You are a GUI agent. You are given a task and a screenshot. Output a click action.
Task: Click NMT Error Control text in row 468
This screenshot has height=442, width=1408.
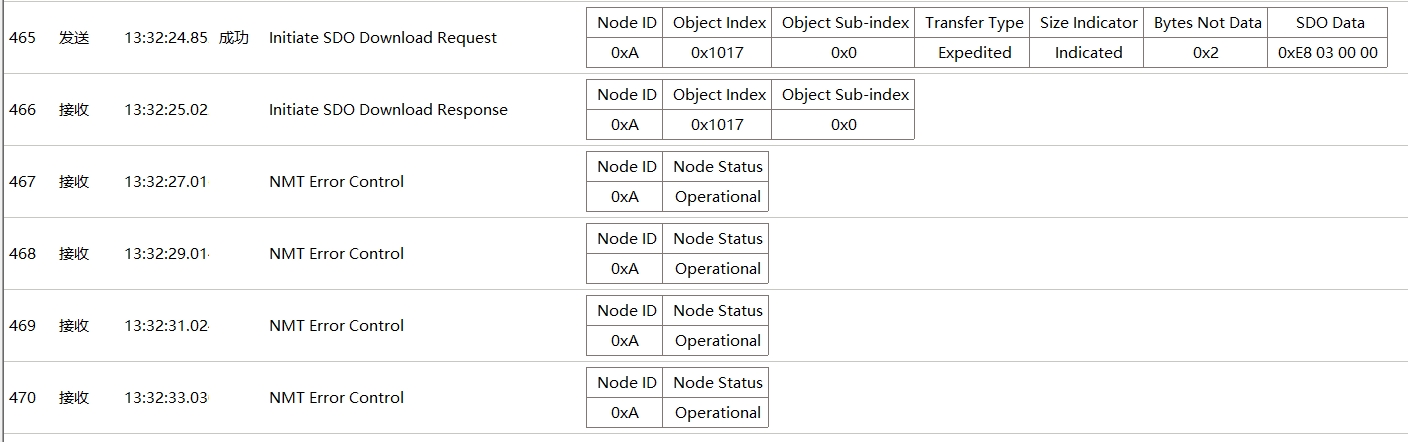click(336, 254)
